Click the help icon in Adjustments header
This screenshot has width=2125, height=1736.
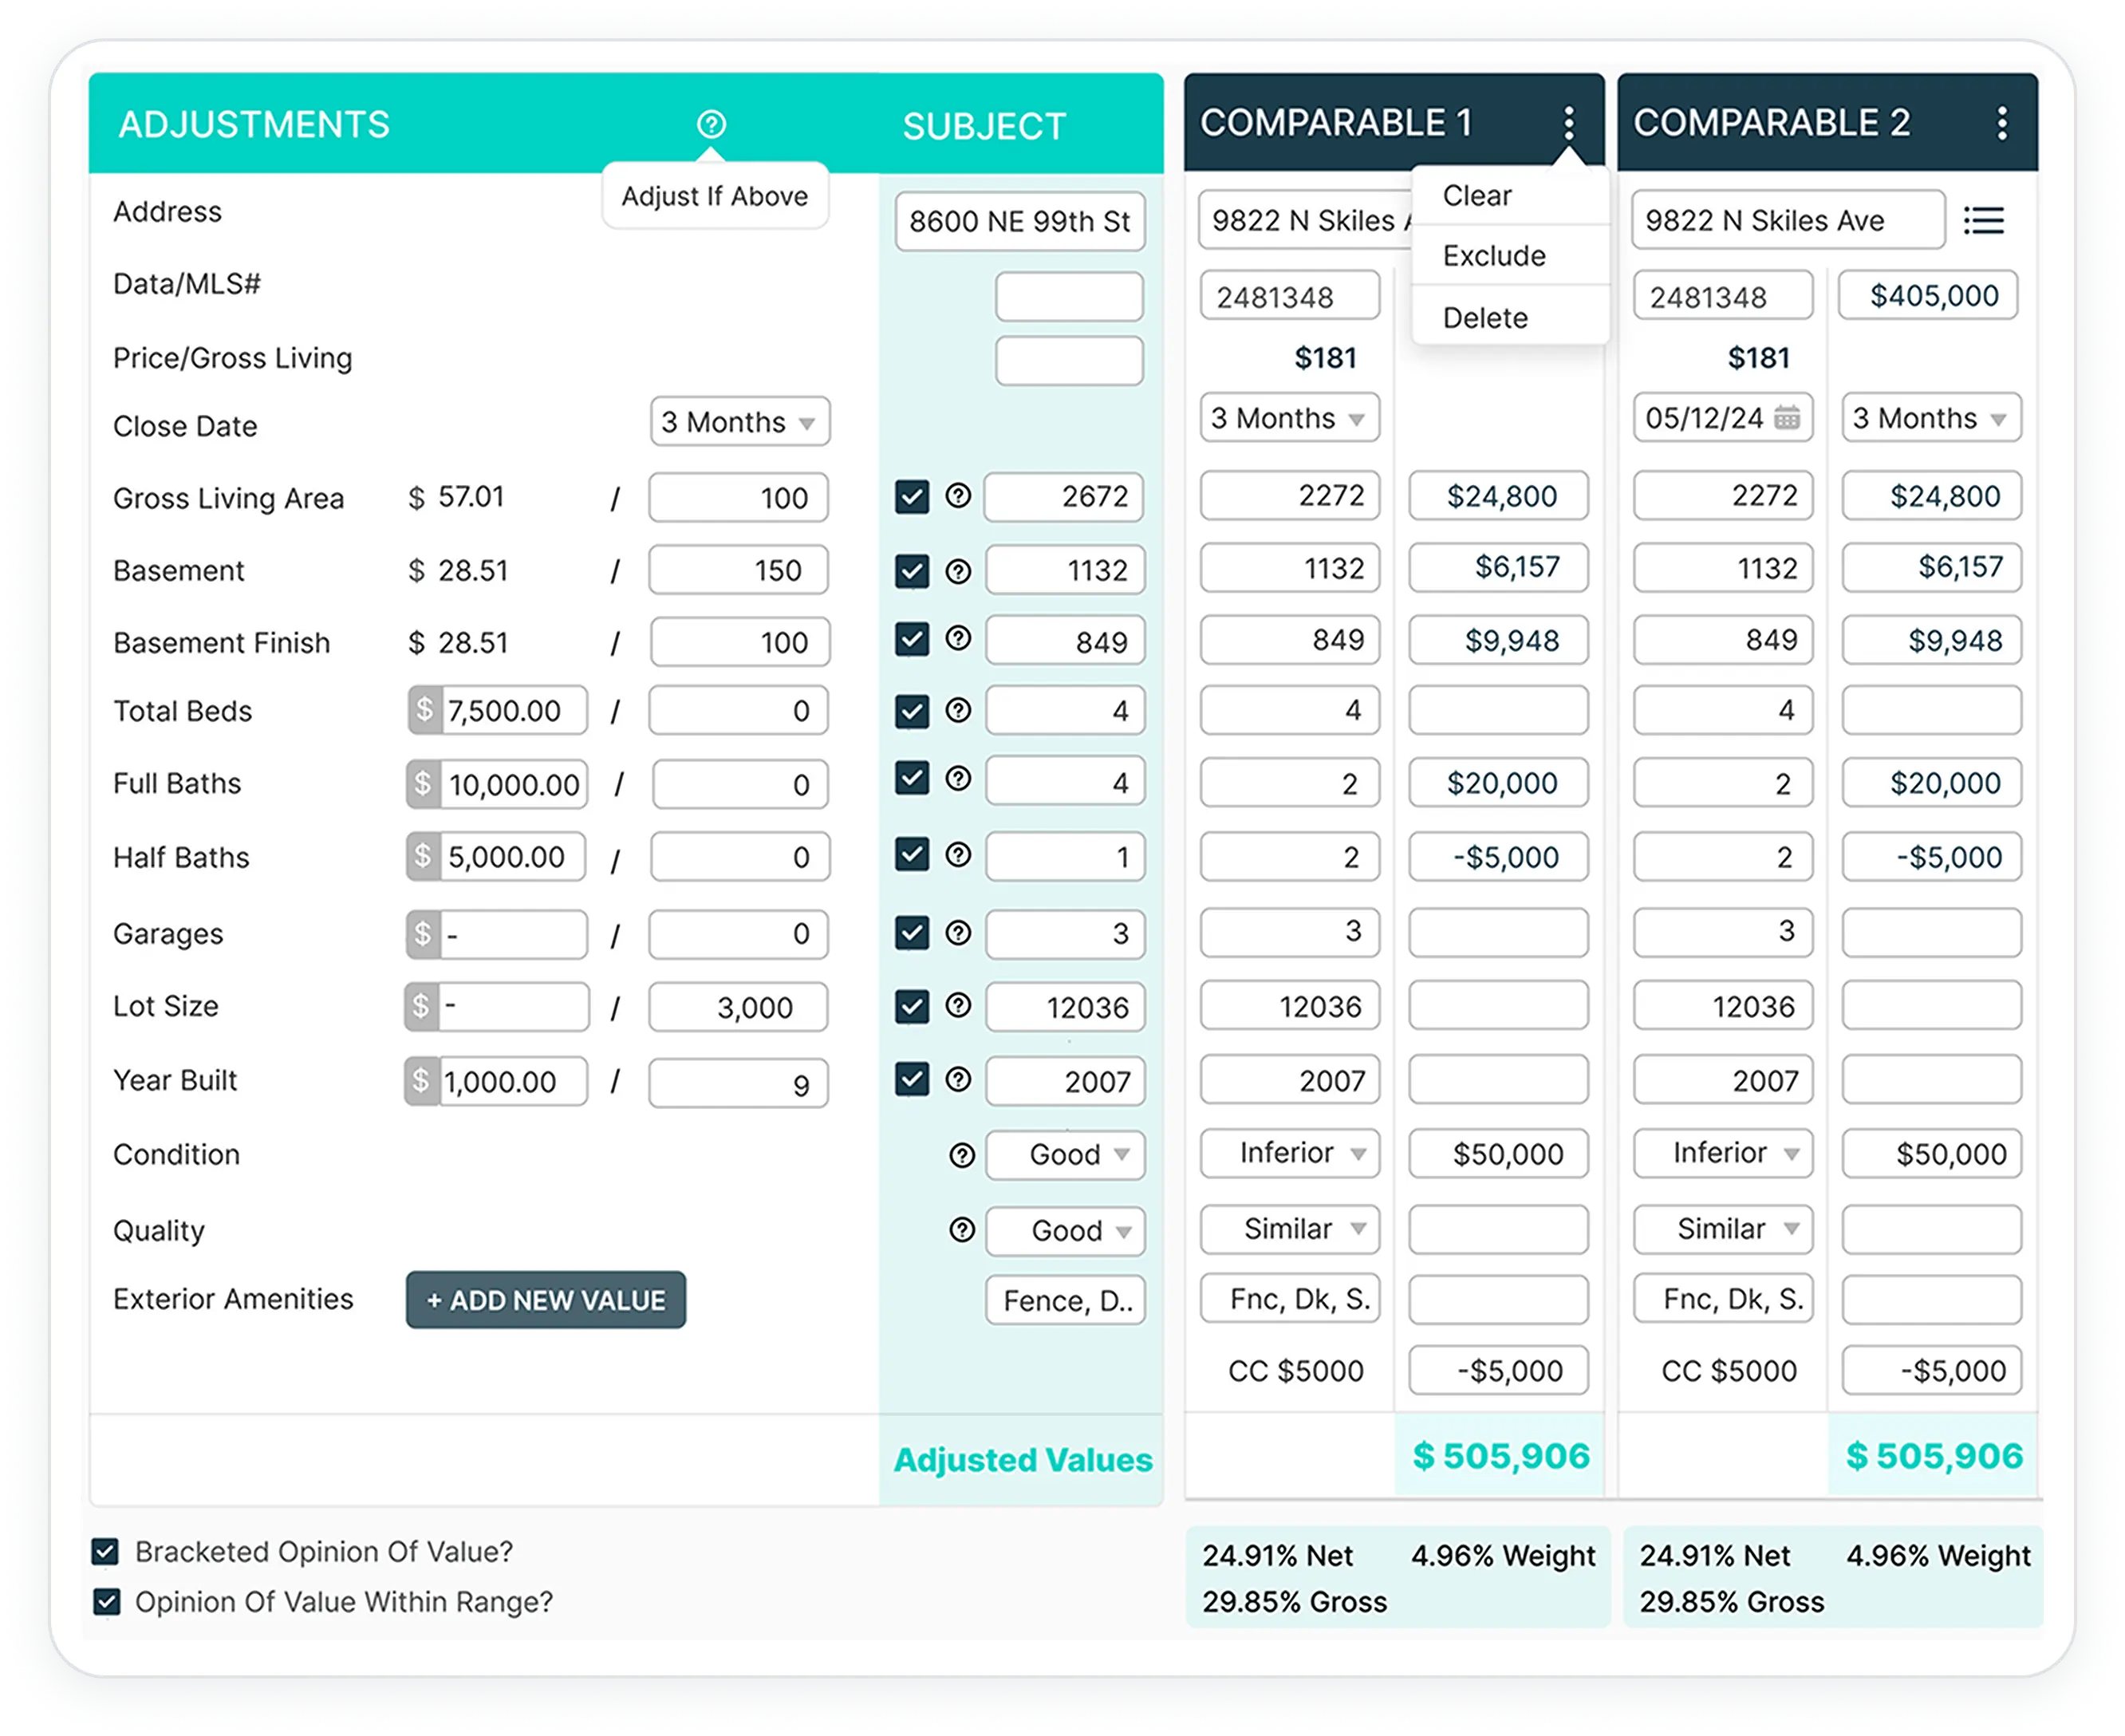[711, 124]
